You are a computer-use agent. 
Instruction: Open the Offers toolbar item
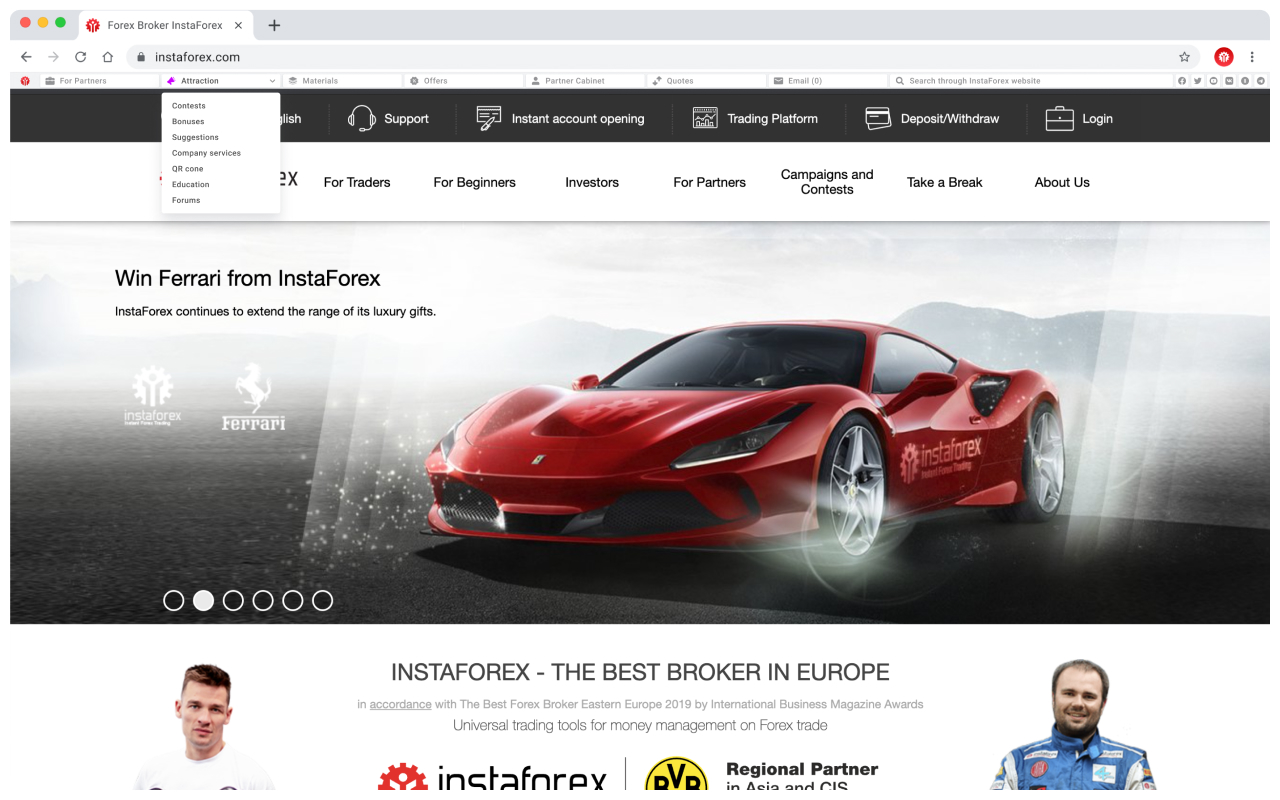click(x=465, y=80)
